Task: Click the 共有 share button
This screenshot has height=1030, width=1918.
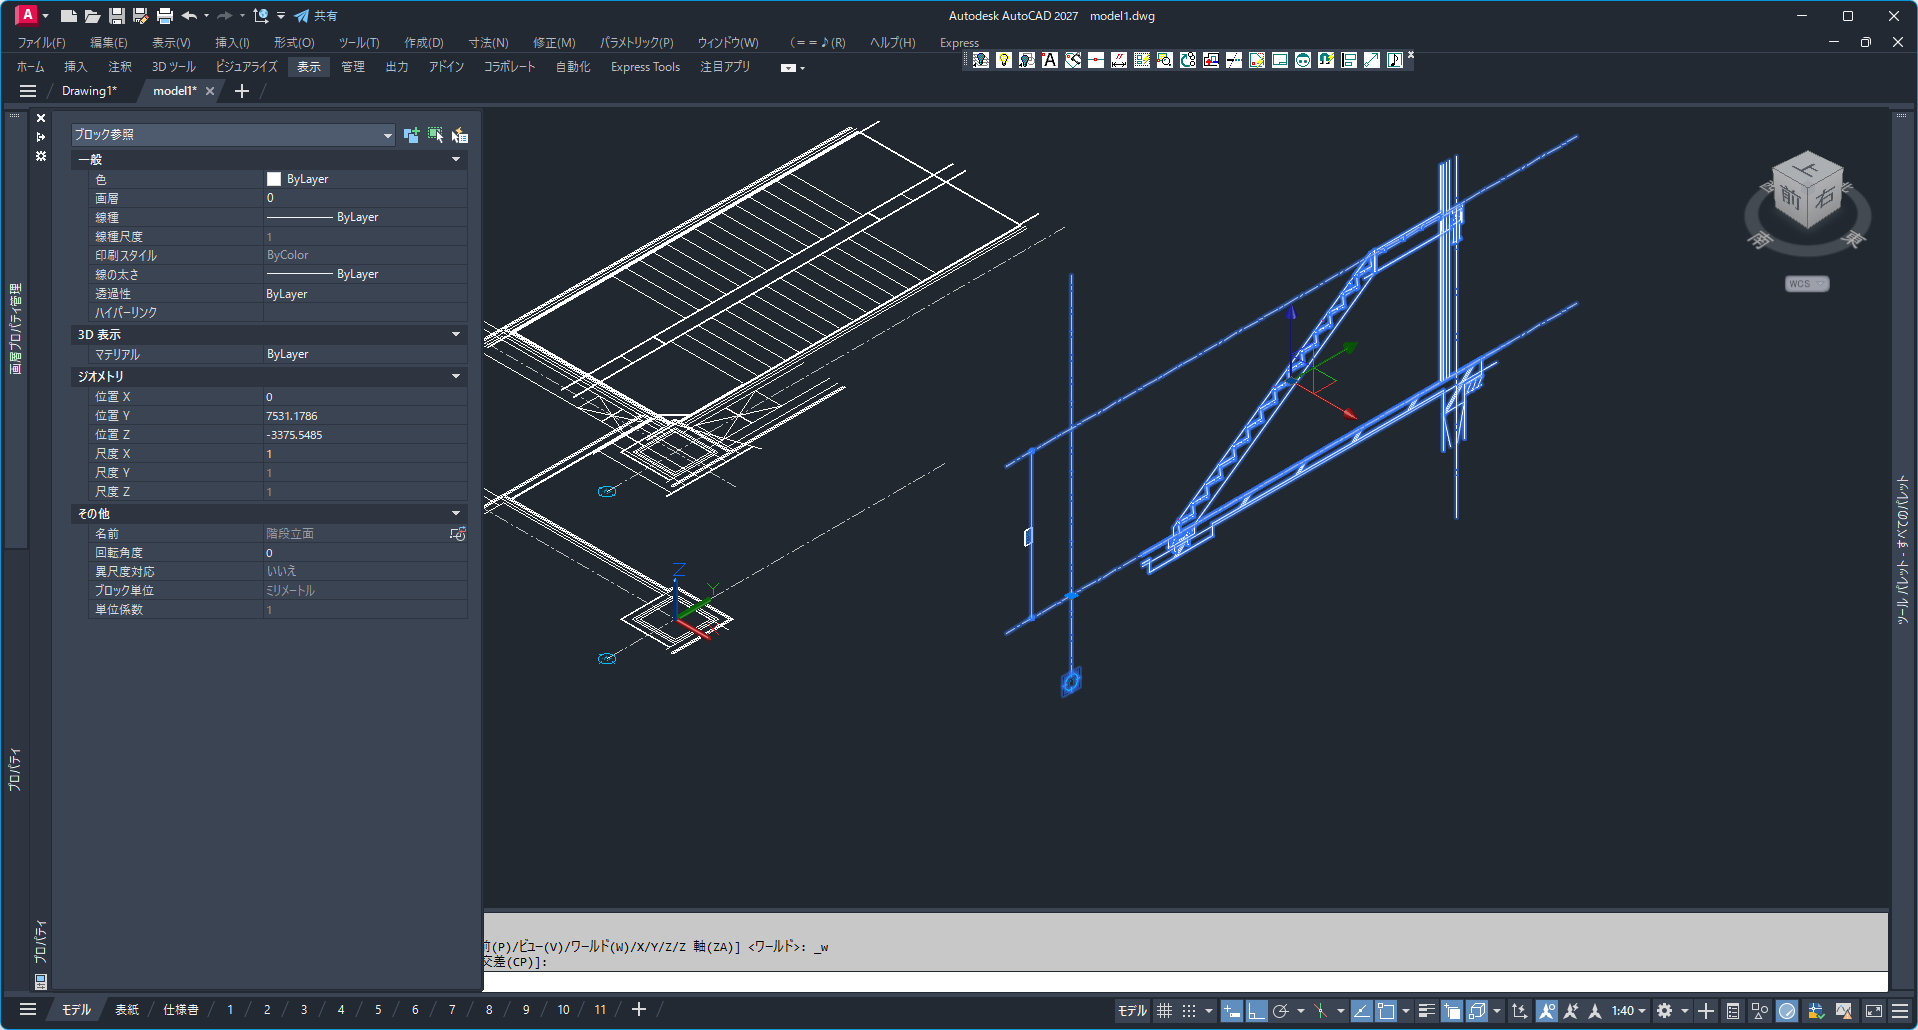Action: pos(316,16)
